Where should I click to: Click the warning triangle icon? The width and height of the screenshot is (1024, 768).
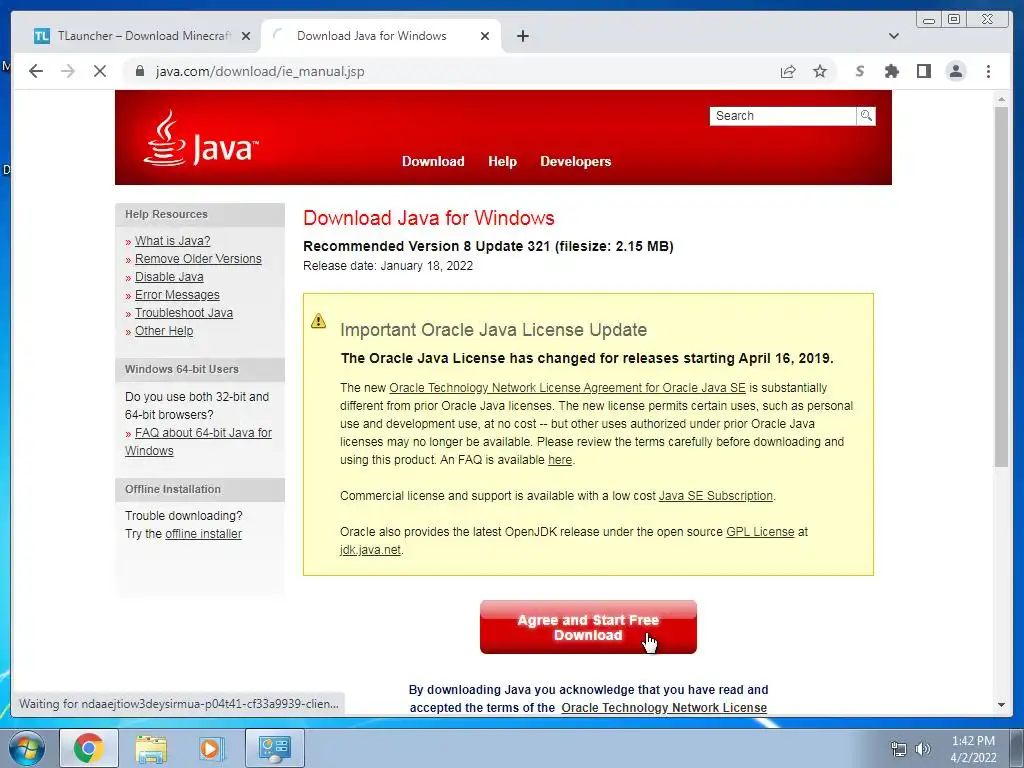coord(318,321)
